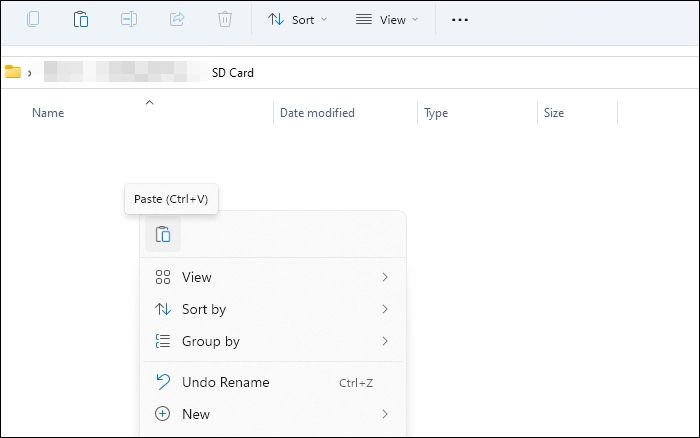Click the Name column header

click(48, 113)
